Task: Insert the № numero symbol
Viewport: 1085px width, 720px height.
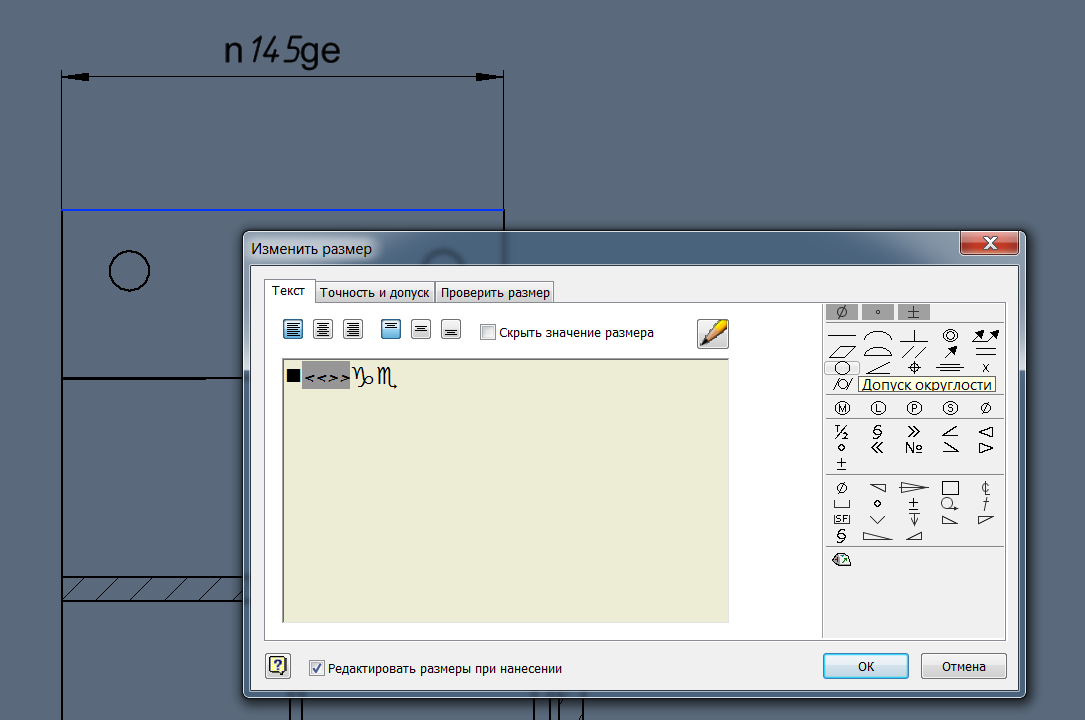Action: point(913,447)
